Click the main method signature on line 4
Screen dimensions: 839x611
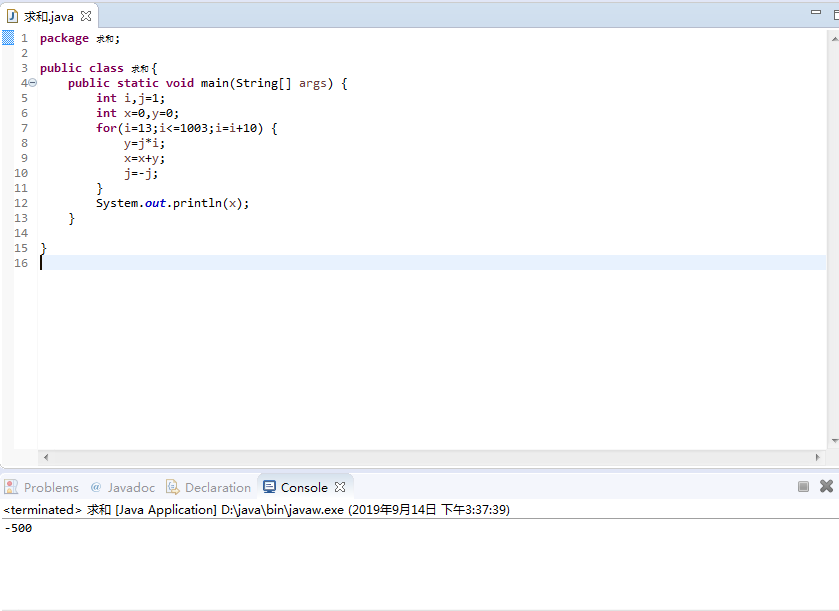208,83
